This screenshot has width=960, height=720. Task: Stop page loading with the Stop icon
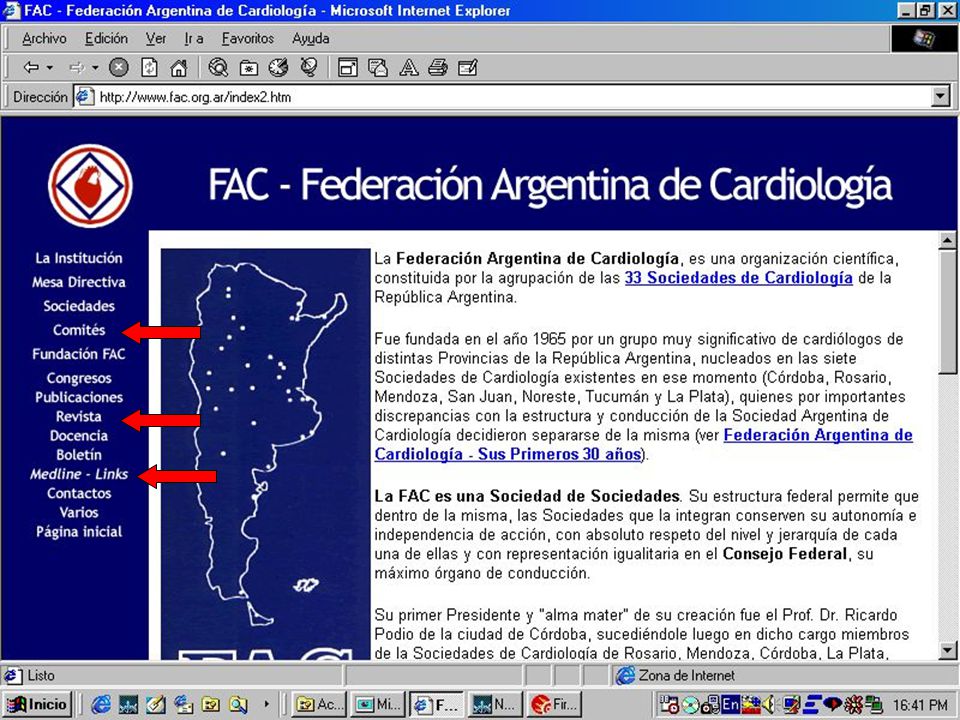tap(119, 67)
